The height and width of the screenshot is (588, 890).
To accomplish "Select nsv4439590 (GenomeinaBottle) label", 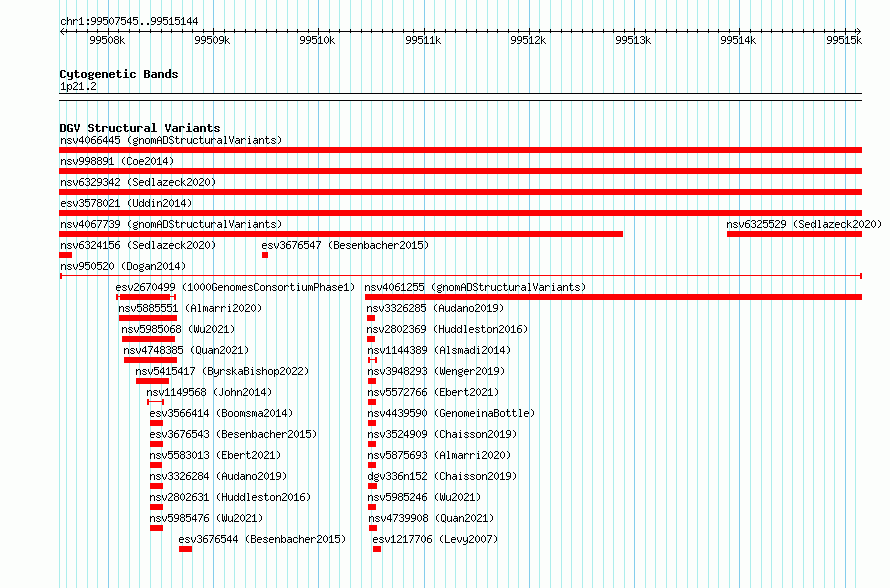I will tap(451, 413).
